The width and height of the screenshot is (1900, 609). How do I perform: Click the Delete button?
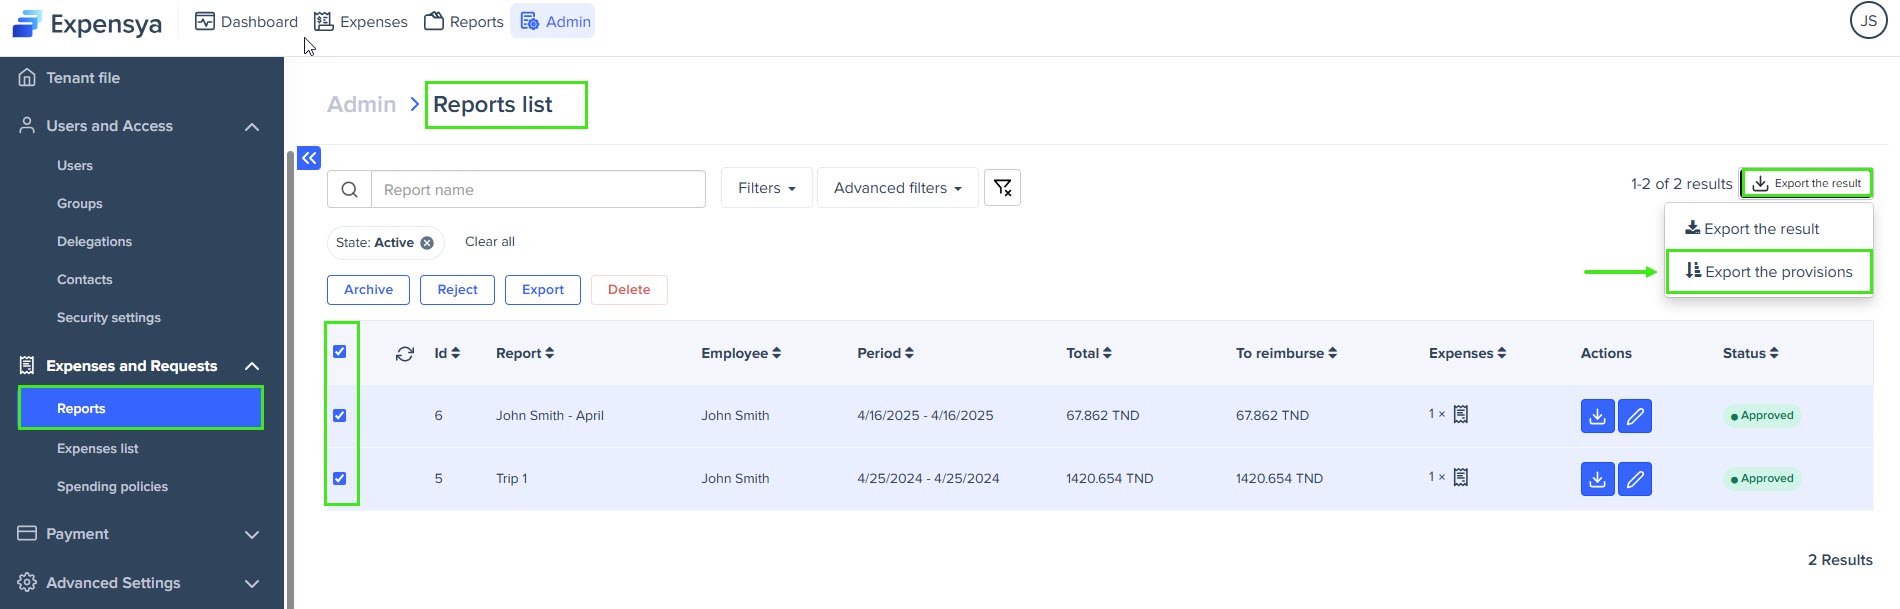629,289
